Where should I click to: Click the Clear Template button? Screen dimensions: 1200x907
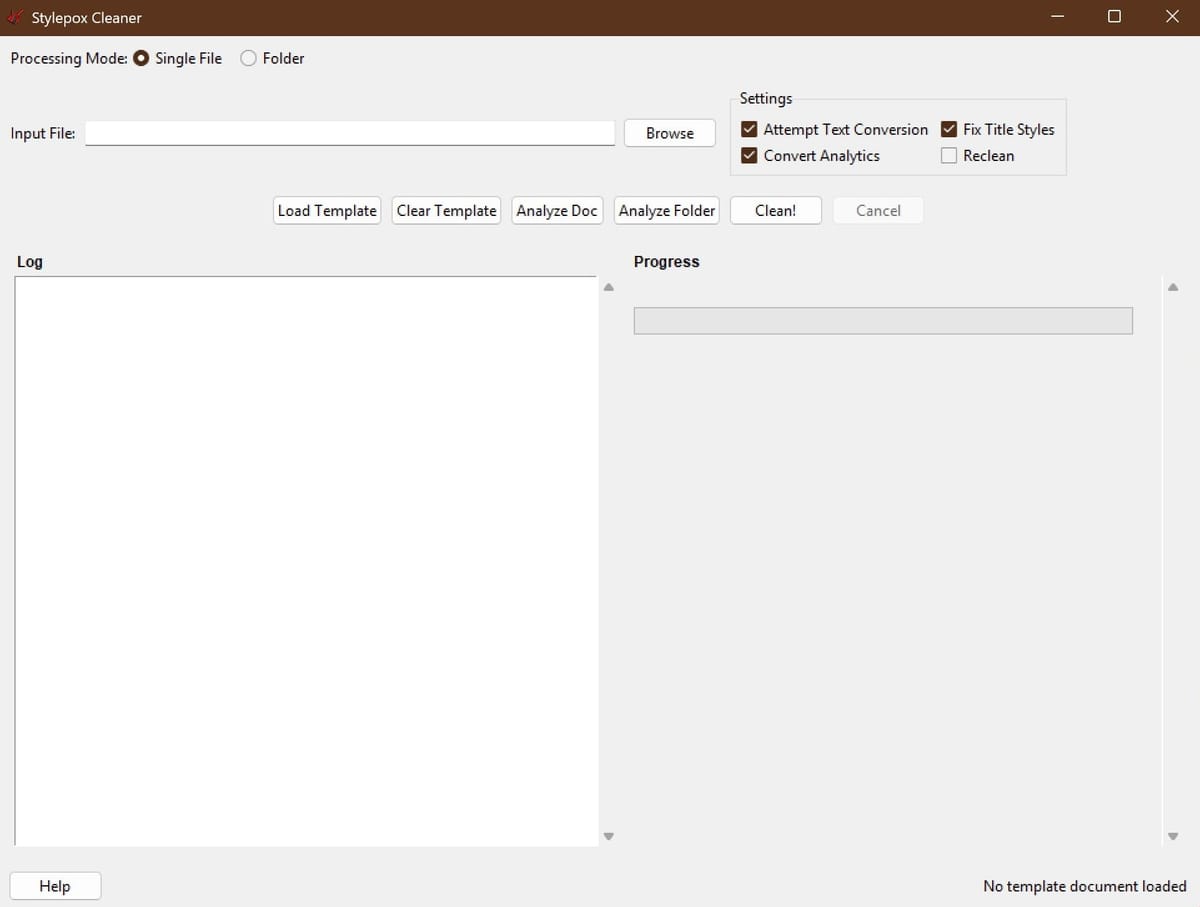[446, 211]
